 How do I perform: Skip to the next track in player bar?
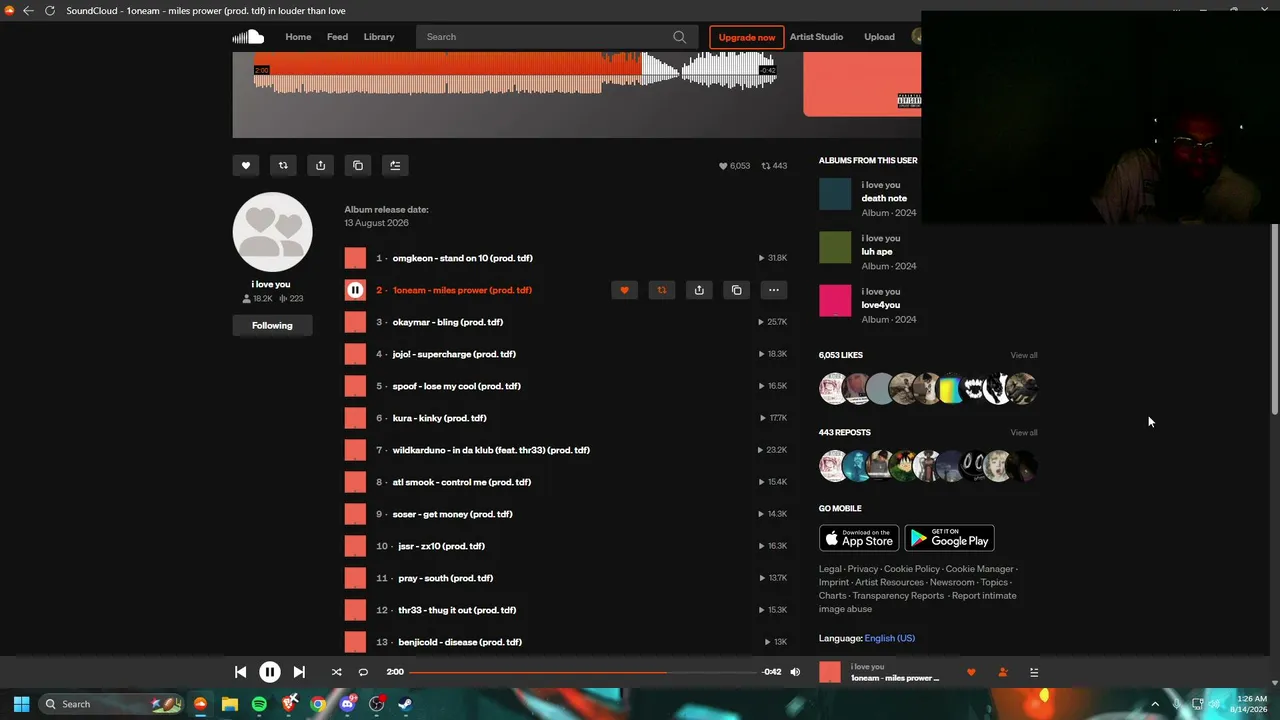(x=299, y=672)
